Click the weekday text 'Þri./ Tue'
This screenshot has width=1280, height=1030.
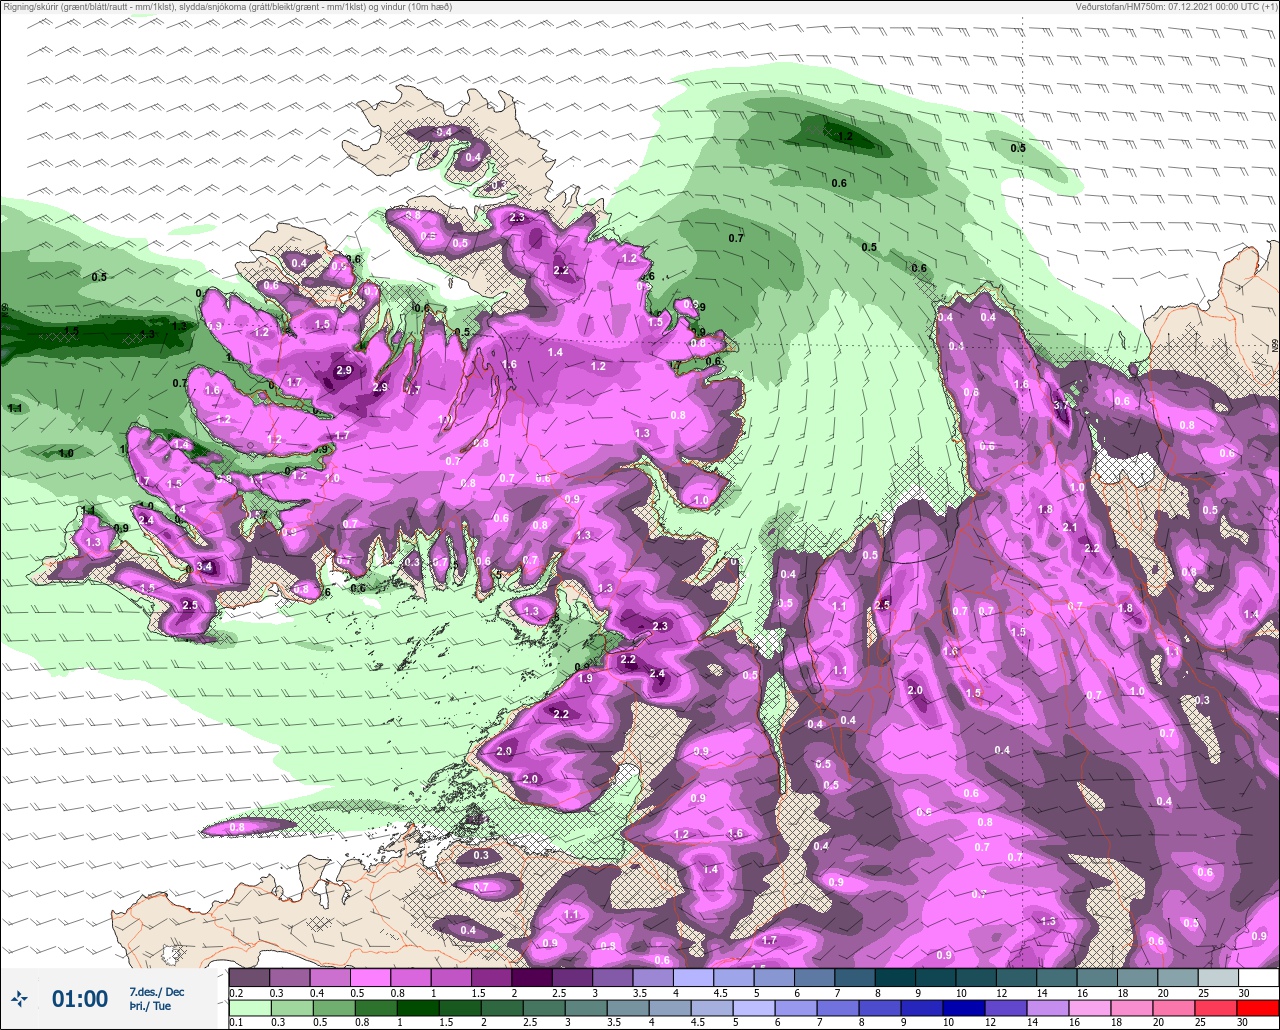(x=150, y=1006)
